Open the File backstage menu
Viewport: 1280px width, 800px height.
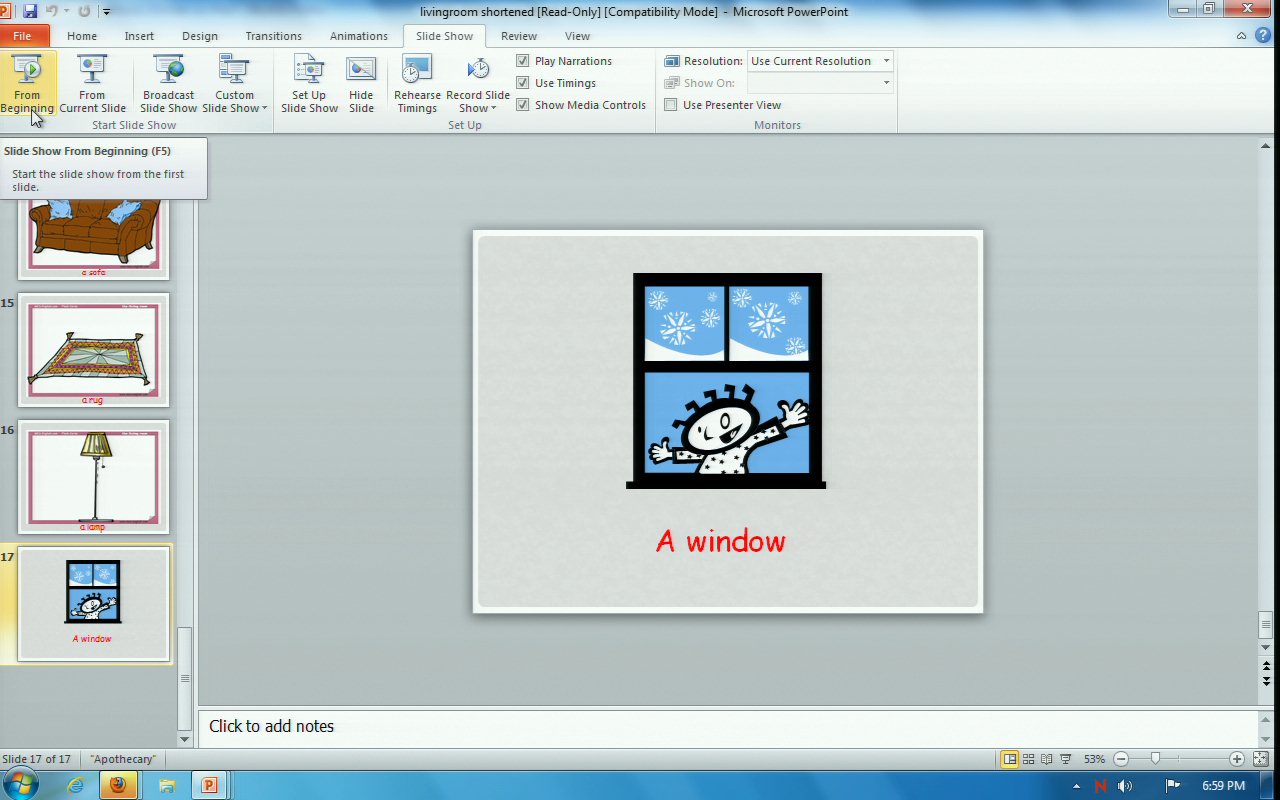pos(22,36)
